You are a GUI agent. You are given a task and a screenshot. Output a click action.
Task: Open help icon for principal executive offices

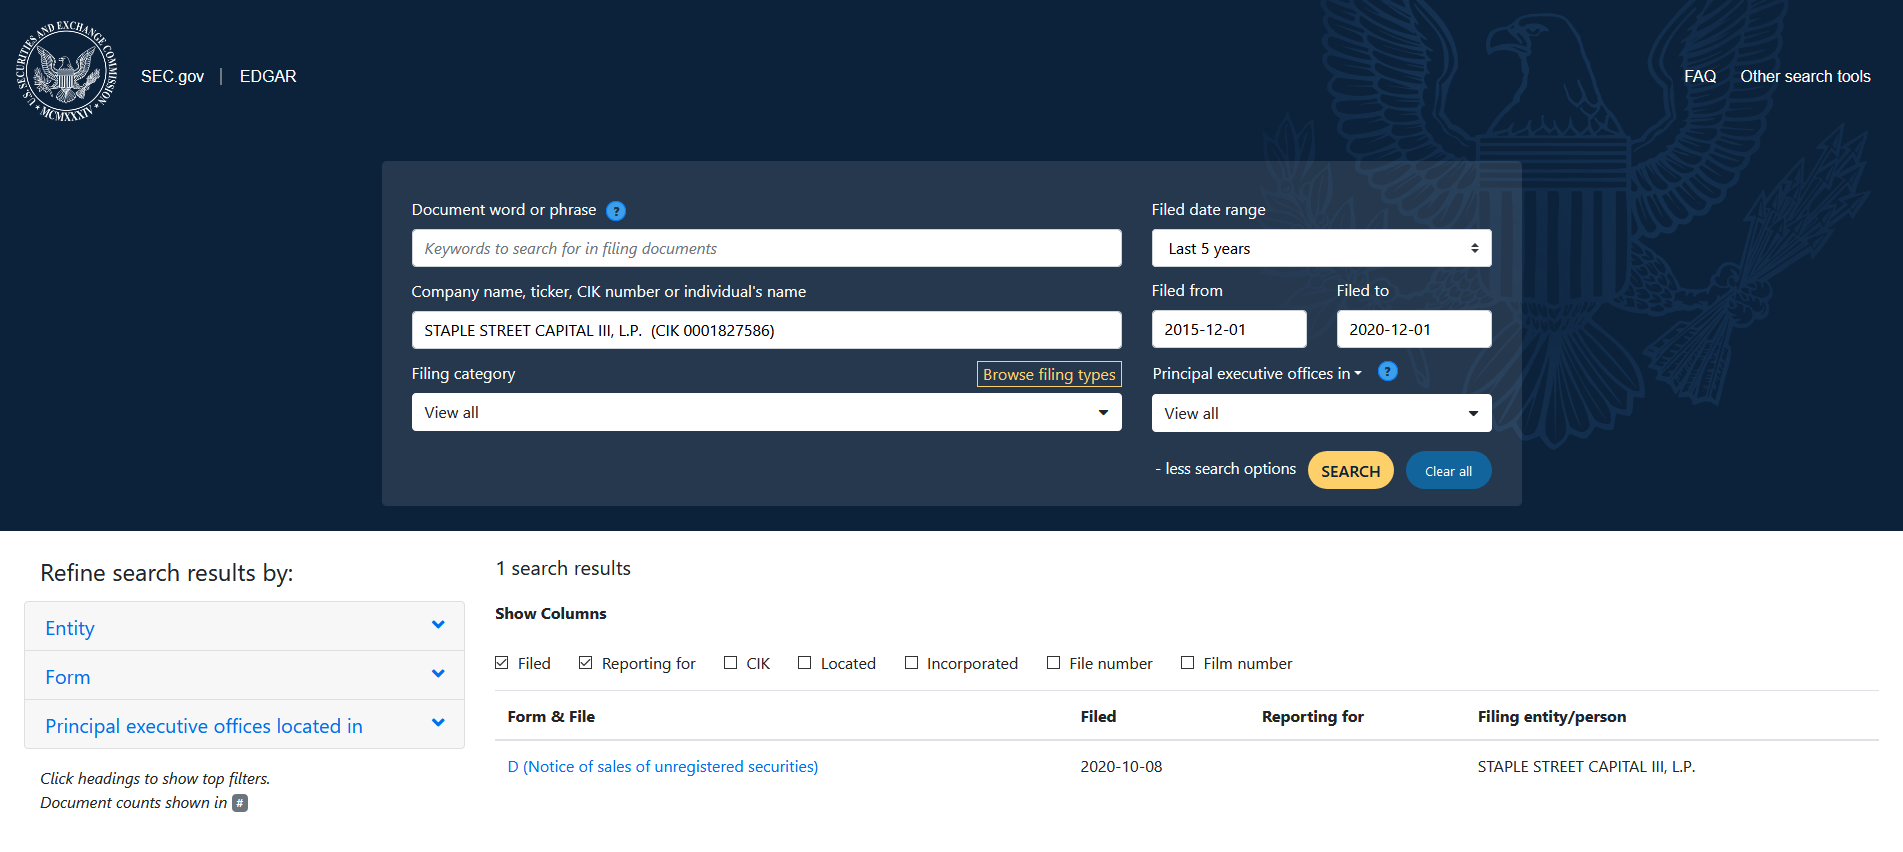click(1388, 372)
